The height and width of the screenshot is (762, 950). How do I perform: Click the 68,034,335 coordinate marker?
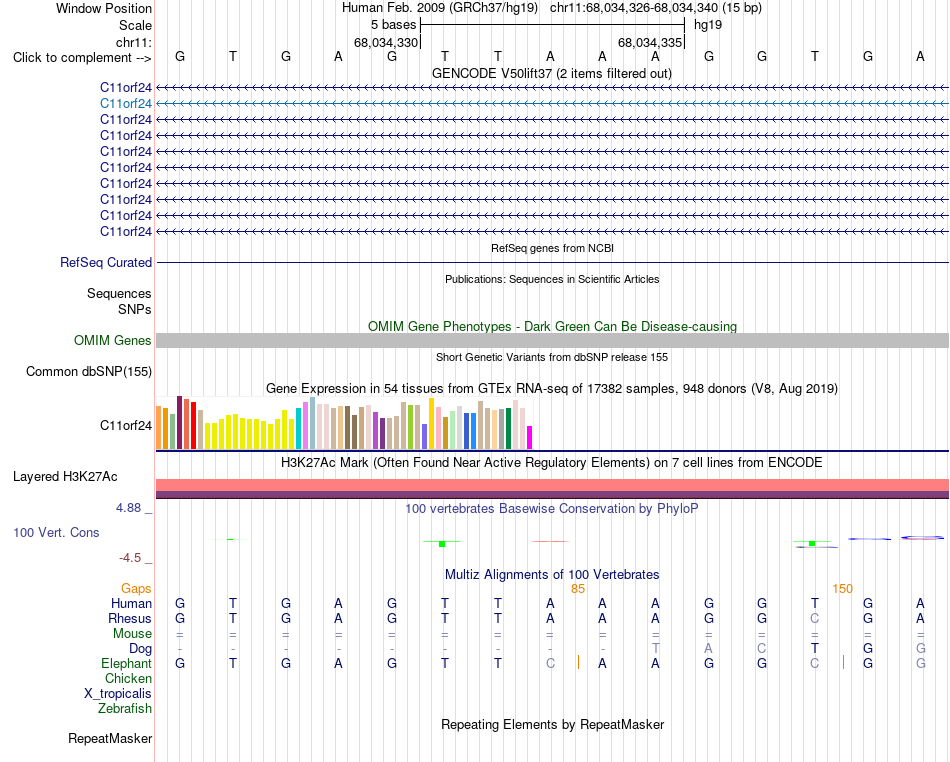pos(650,42)
